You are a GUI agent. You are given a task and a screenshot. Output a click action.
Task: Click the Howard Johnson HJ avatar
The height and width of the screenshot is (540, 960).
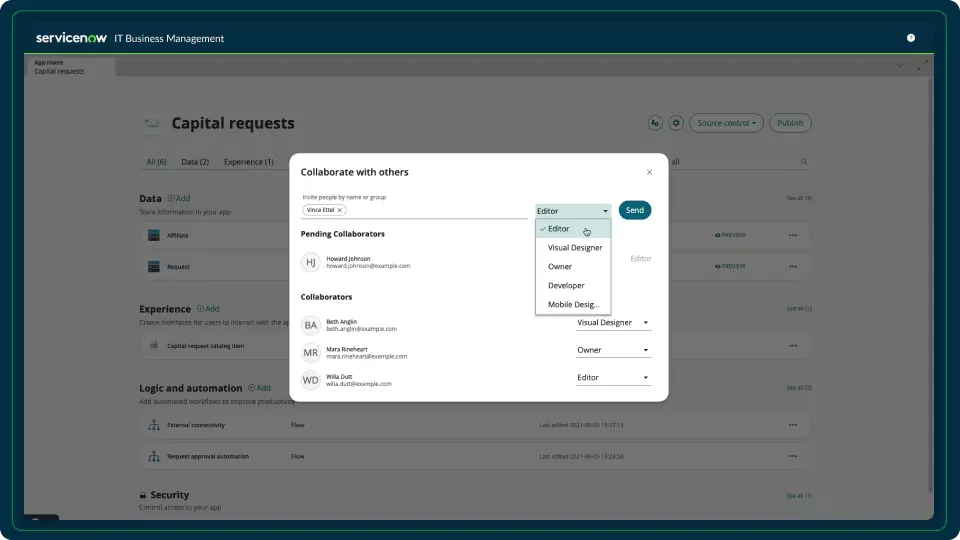tap(311, 262)
